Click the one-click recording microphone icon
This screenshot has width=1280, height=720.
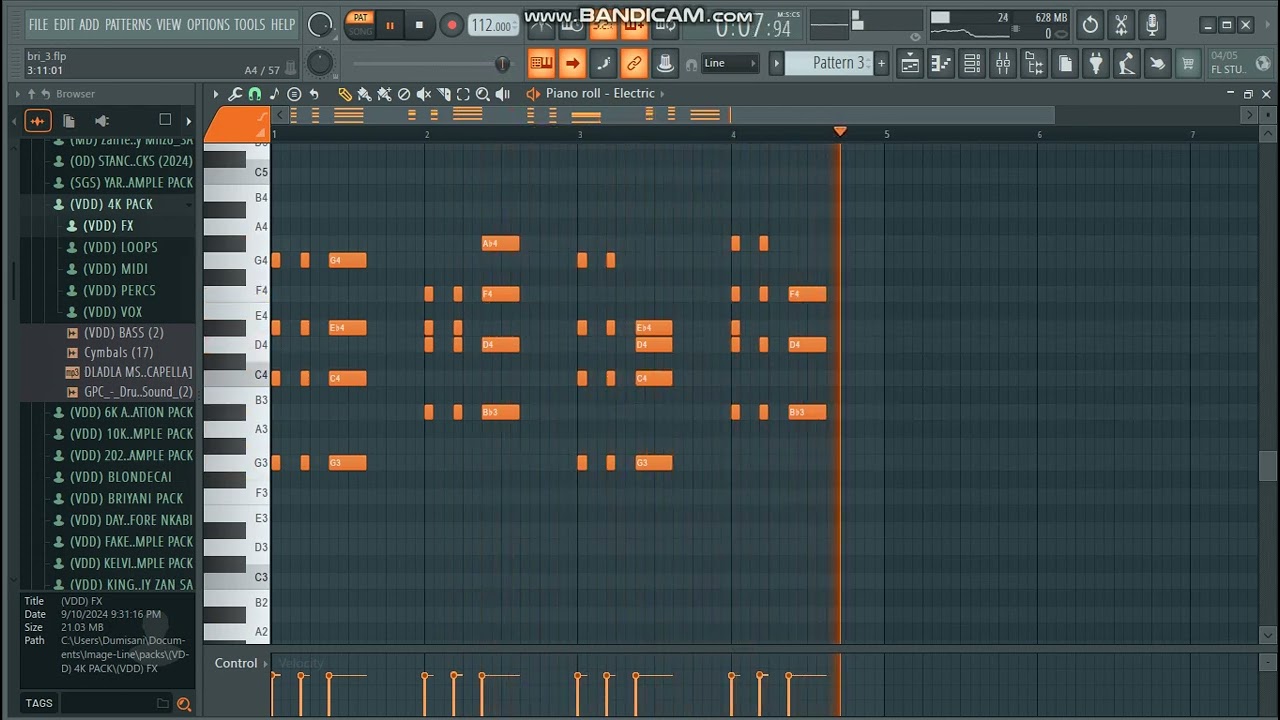1153,25
